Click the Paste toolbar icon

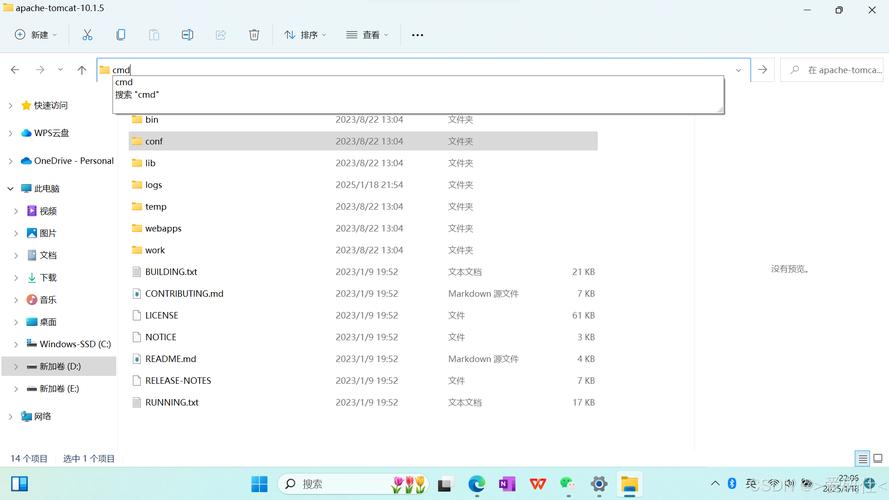tap(154, 35)
